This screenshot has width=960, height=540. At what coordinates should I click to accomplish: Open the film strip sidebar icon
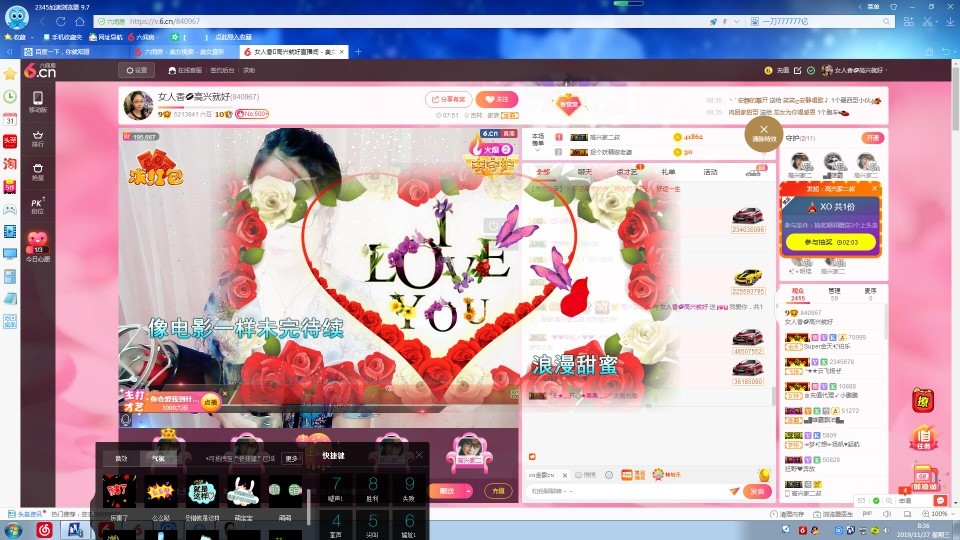10,231
